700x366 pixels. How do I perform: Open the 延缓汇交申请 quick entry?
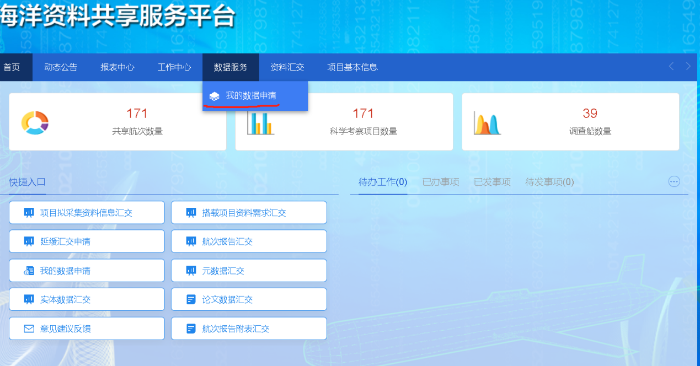[87, 241]
